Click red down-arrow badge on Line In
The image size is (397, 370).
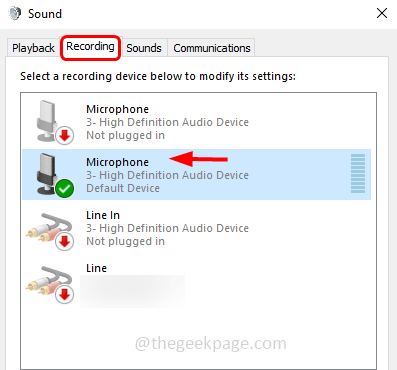(65, 242)
